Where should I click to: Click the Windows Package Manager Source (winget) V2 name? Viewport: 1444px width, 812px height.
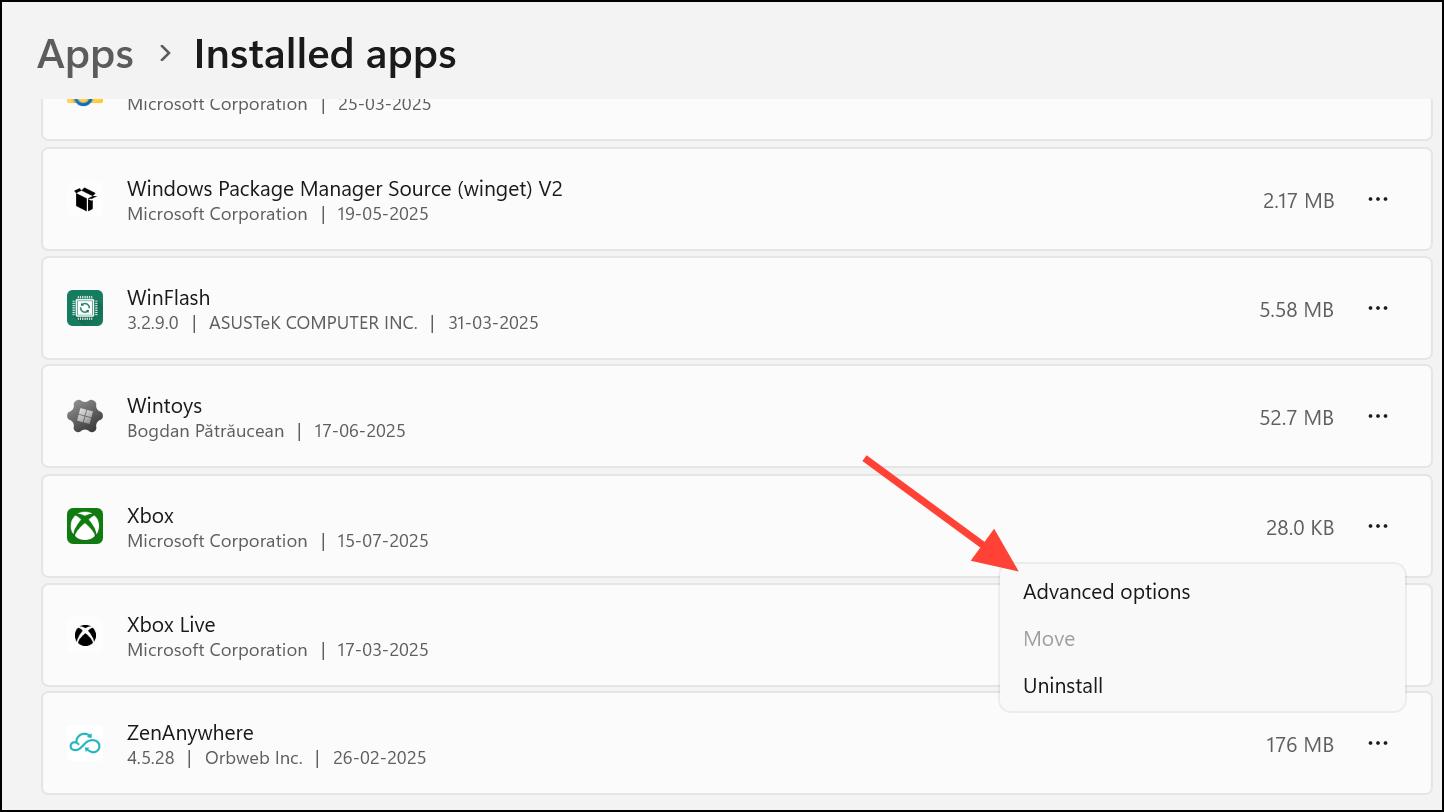[x=345, y=188]
